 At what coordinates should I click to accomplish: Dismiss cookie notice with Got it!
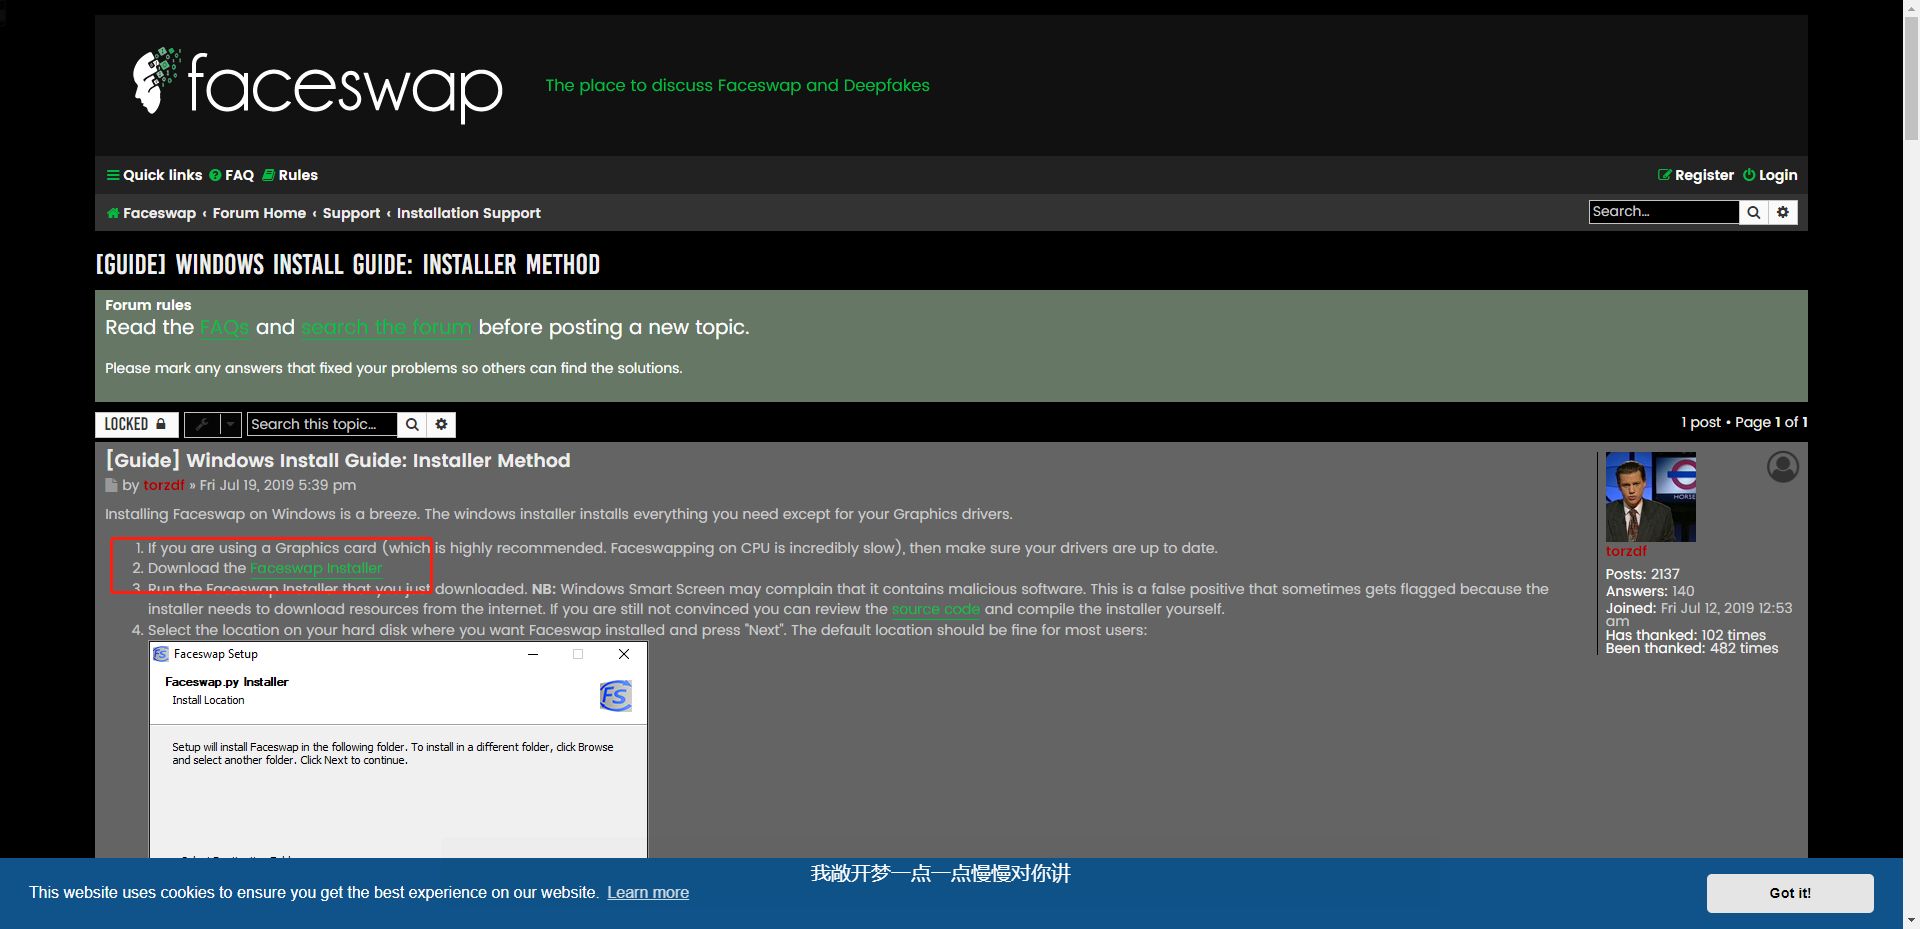pos(1789,893)
